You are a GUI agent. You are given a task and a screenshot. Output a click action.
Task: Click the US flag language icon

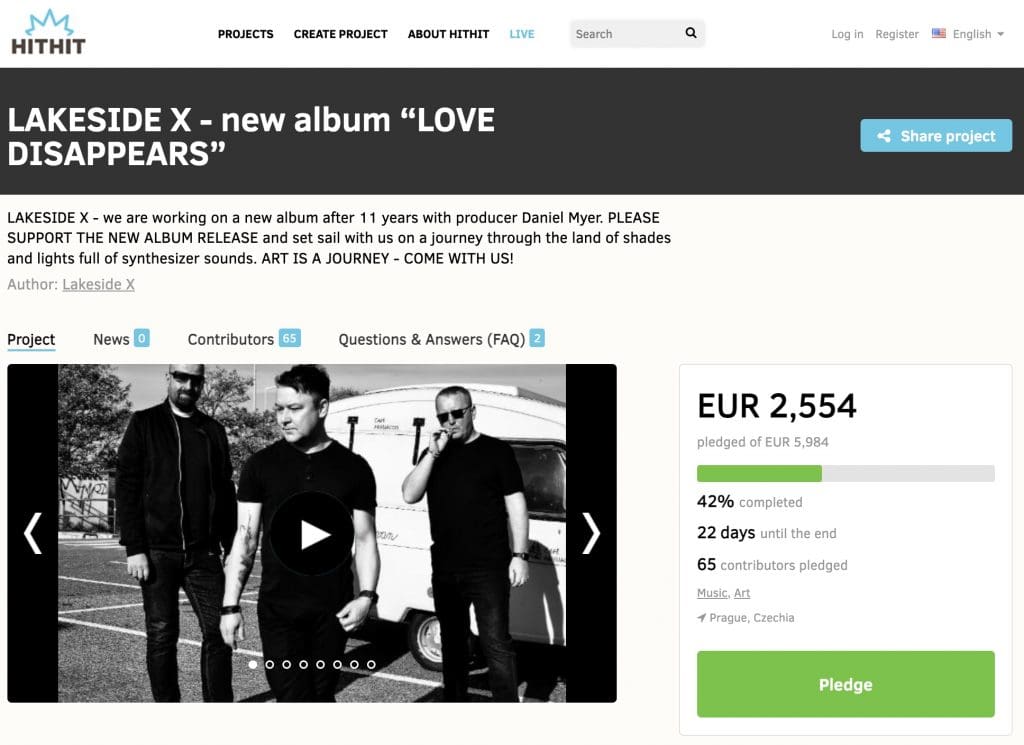(938, 33)
